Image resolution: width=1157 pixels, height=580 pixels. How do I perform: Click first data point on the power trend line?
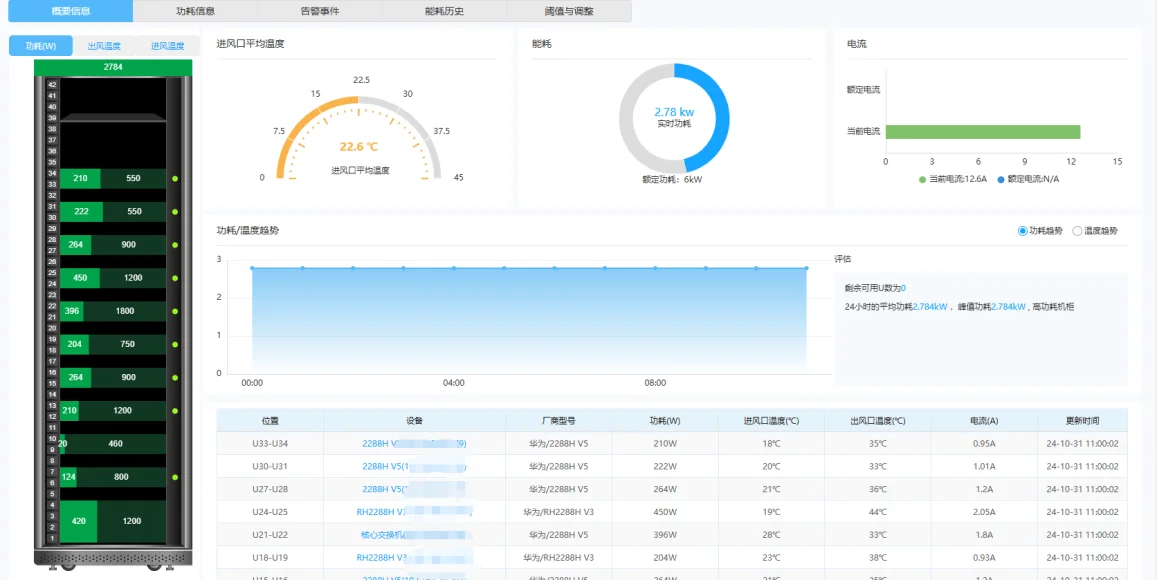252,268
